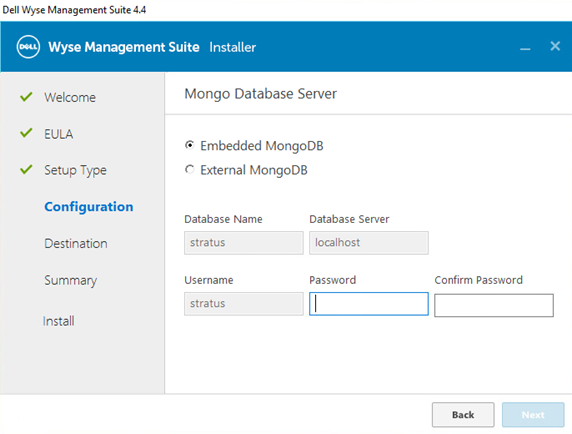Jump to the Destination step
Screen dimensions: 572x434
click(x=76, y=243)
